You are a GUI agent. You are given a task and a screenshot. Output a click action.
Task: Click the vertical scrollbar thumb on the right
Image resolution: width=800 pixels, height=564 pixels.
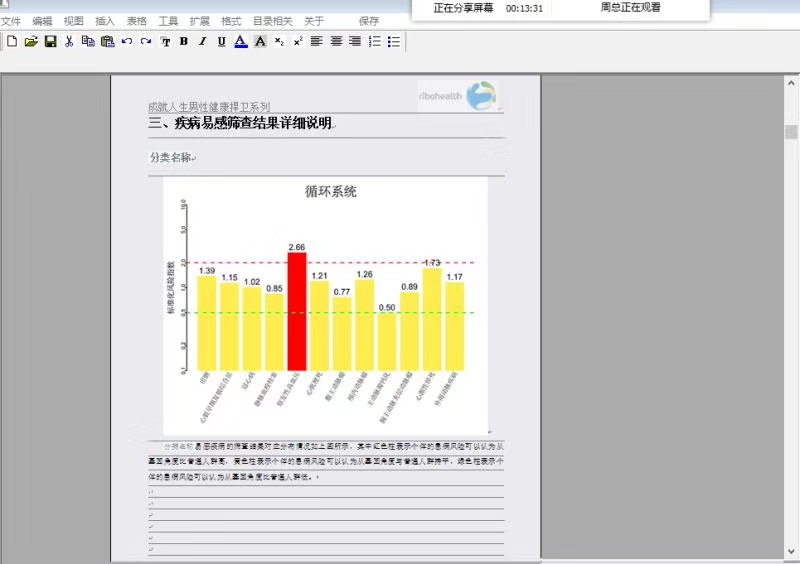[791, 132]
